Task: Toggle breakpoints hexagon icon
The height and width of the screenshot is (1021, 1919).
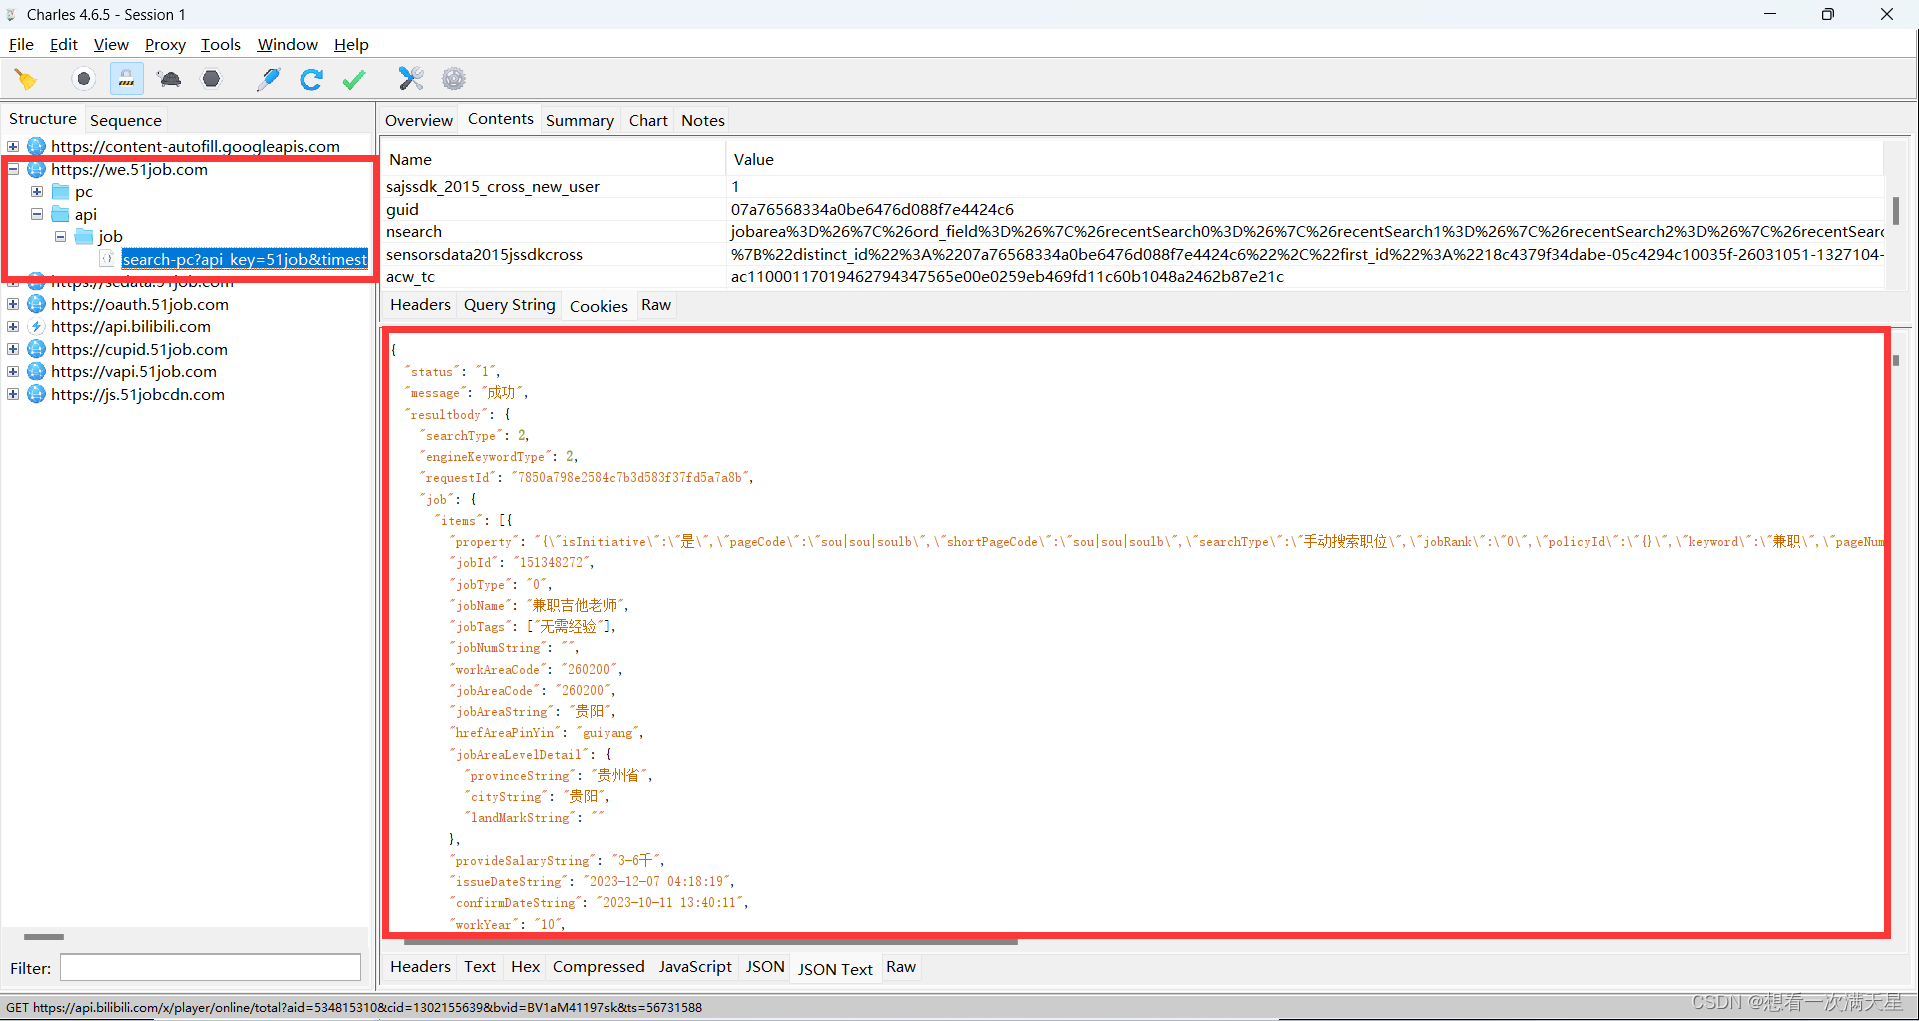Action: (x=211, y=79)
